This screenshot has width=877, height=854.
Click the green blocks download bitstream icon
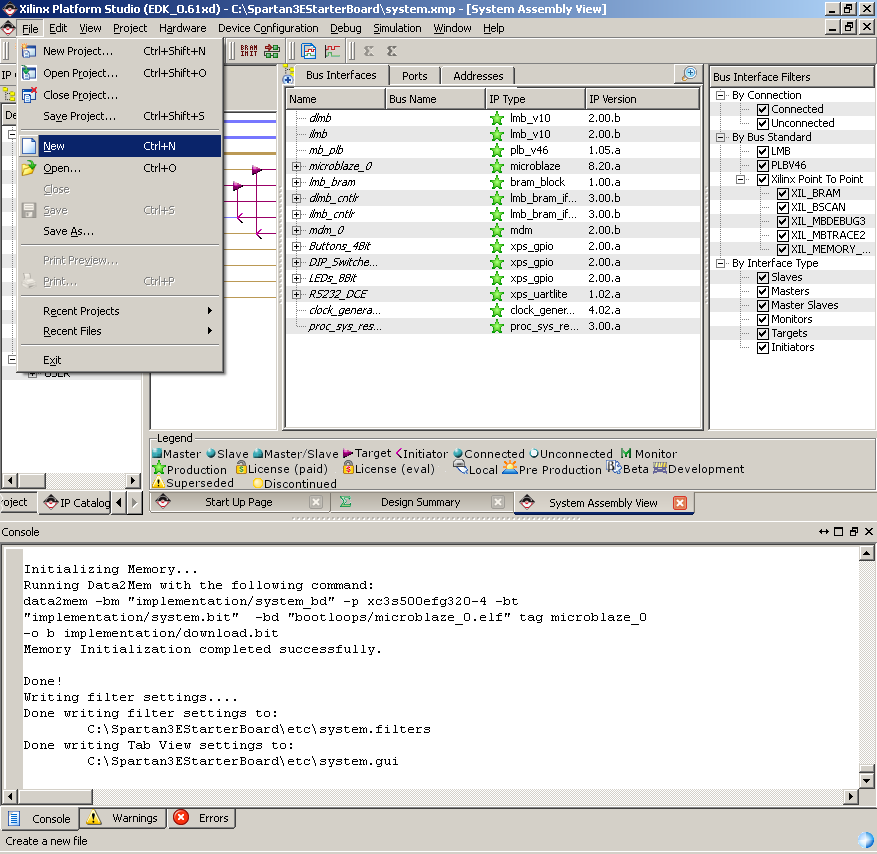(272, 51)
